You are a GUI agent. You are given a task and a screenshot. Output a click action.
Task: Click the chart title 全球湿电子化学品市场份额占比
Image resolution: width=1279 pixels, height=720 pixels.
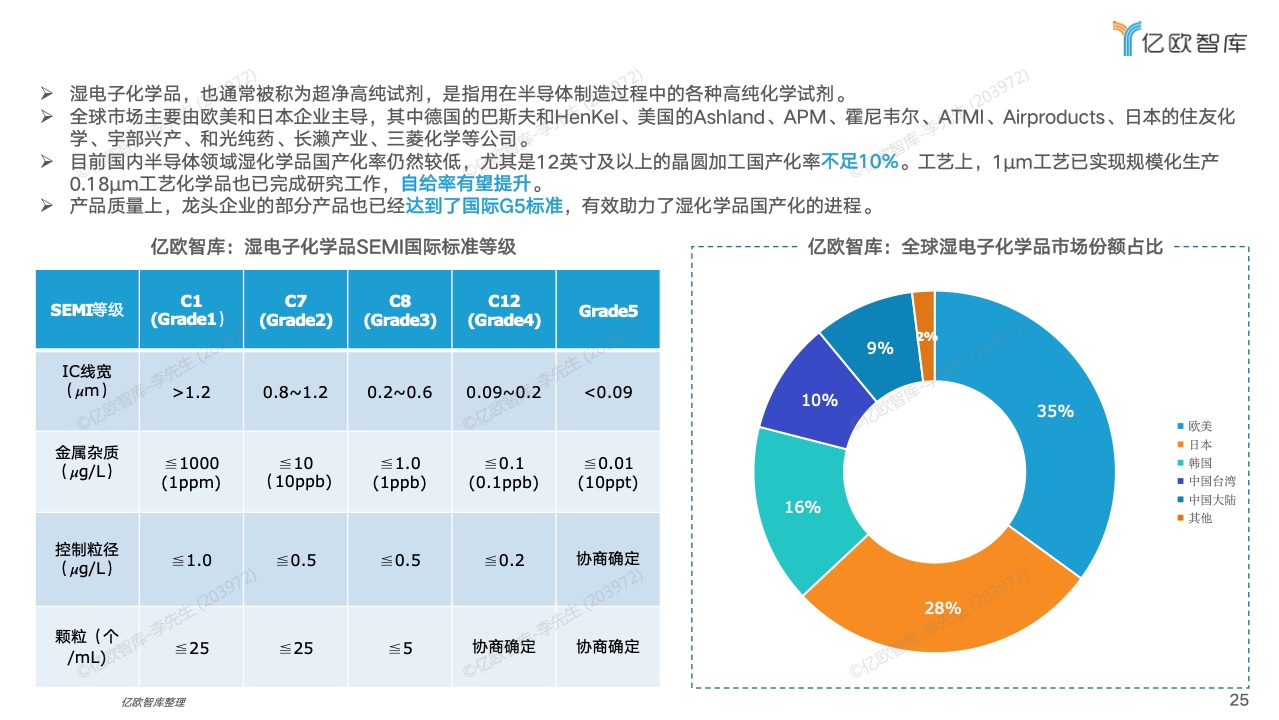click(1032, 246)
